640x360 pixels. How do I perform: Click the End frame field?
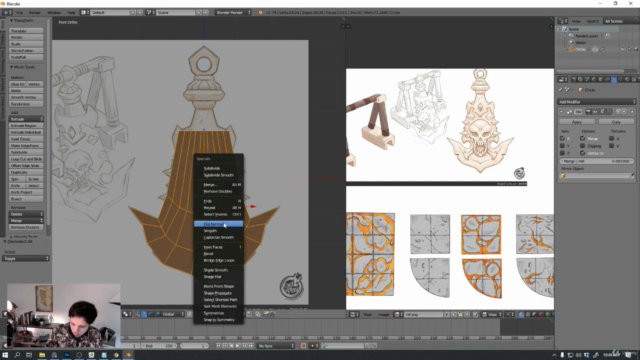point(160,346)
